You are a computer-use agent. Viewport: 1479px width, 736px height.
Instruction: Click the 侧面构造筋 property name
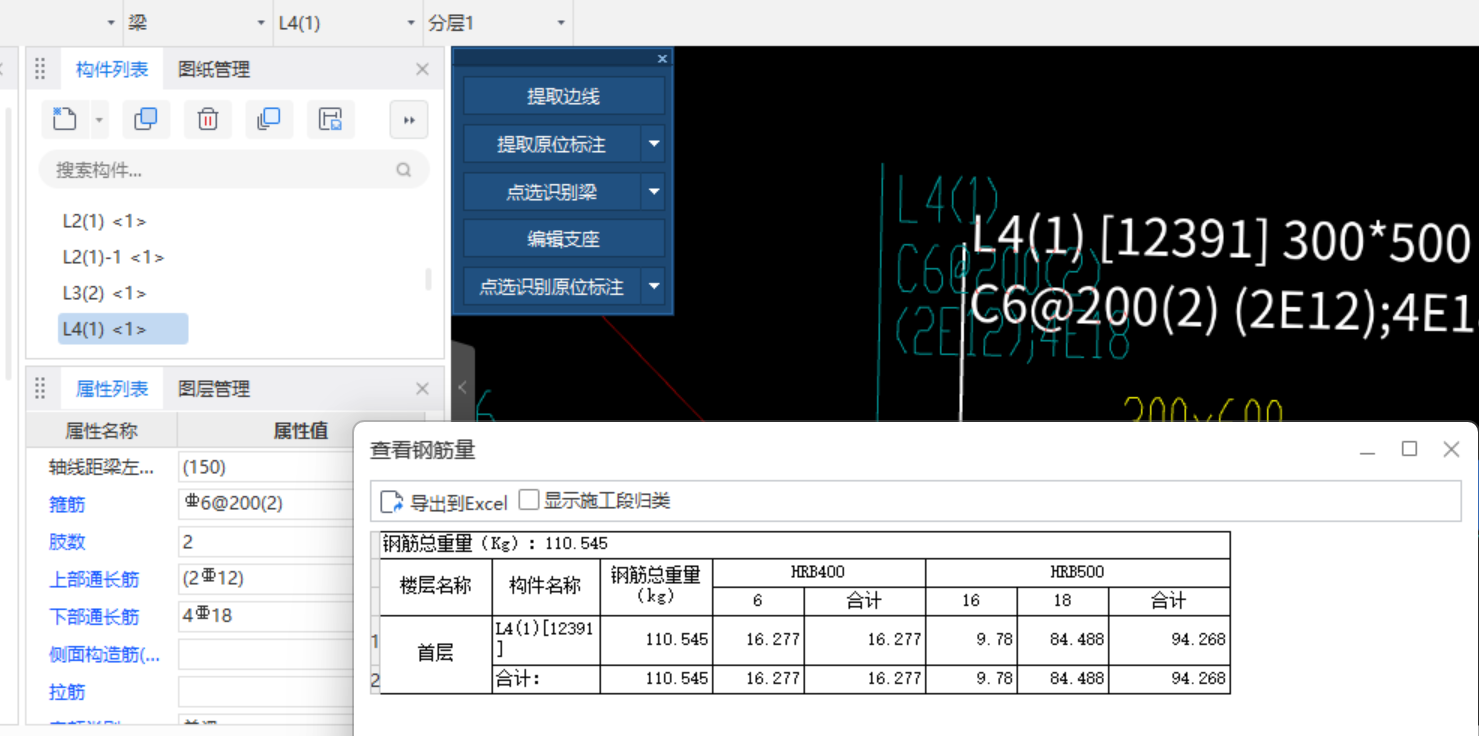pos(104,655)
